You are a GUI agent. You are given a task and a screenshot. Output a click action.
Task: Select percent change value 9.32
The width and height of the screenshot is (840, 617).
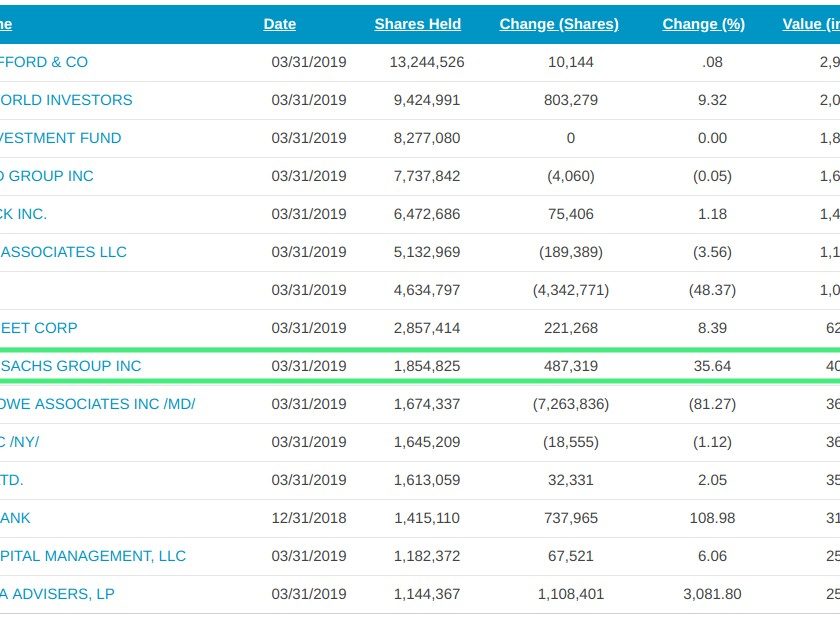point(712,100)
